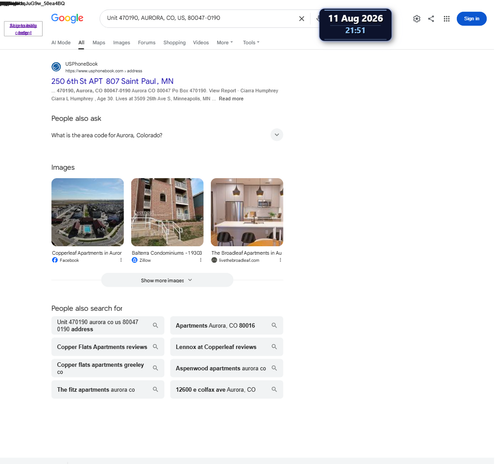Open the three-dot menu for Balterra Condominiums image
This screenshot has height=464, width=500.
[200, 260]
